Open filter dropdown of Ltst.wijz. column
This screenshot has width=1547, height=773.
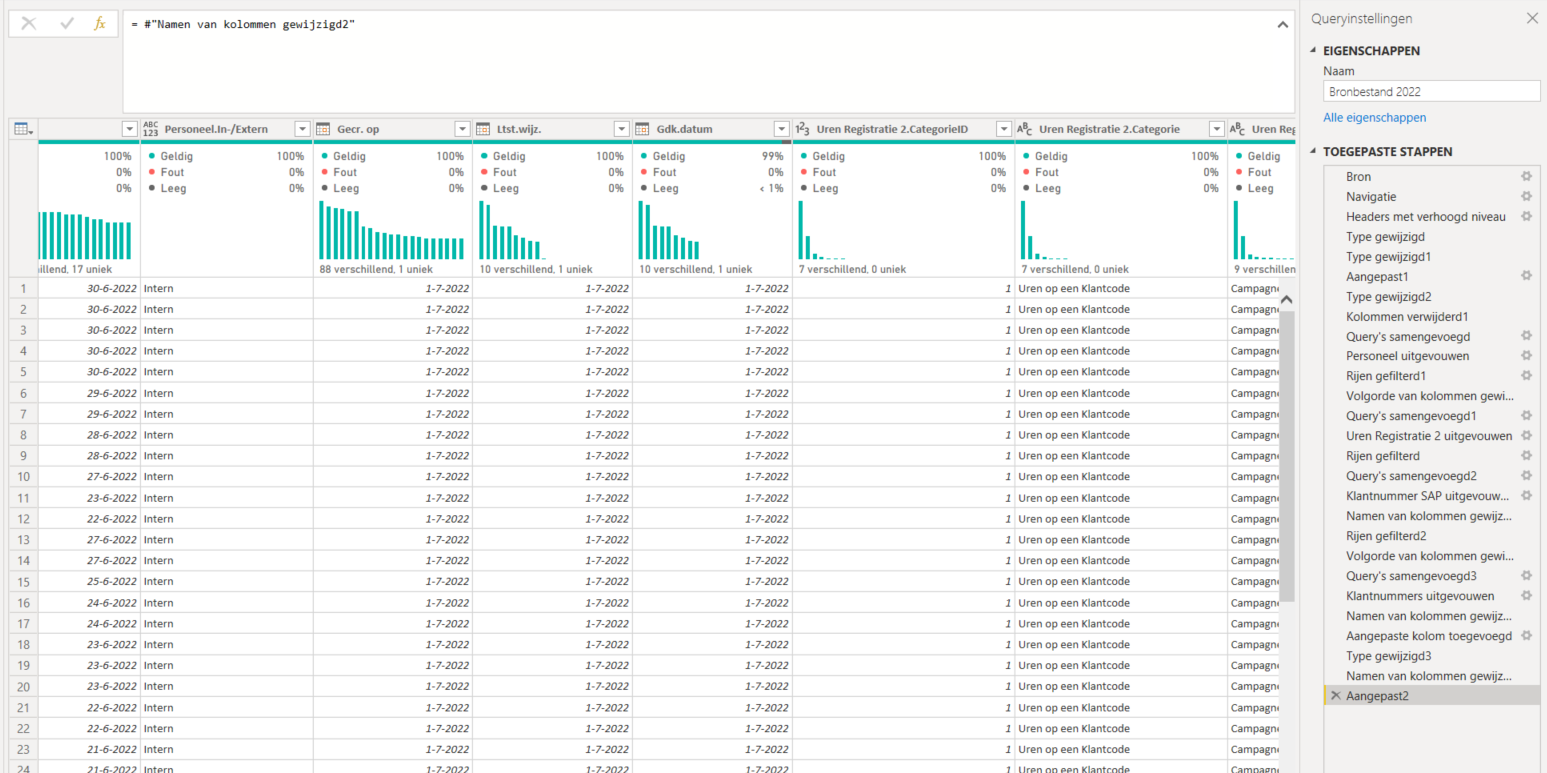pos(622,129)
